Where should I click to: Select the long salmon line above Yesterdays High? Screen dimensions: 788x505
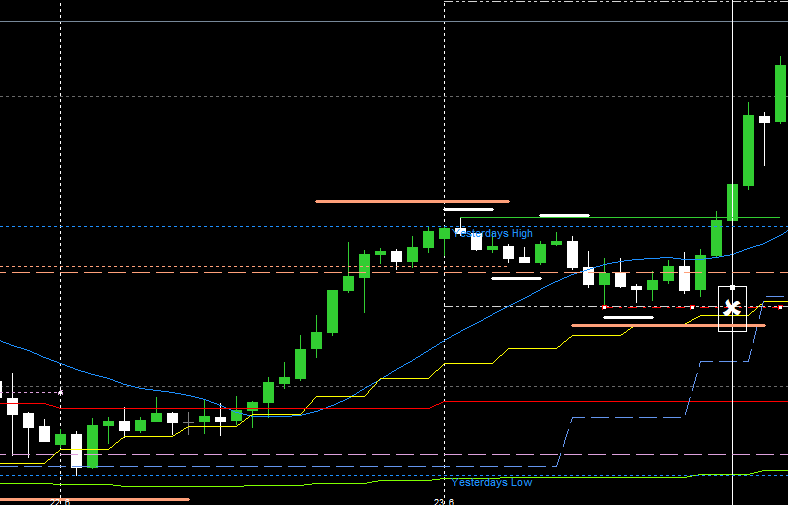412,201
